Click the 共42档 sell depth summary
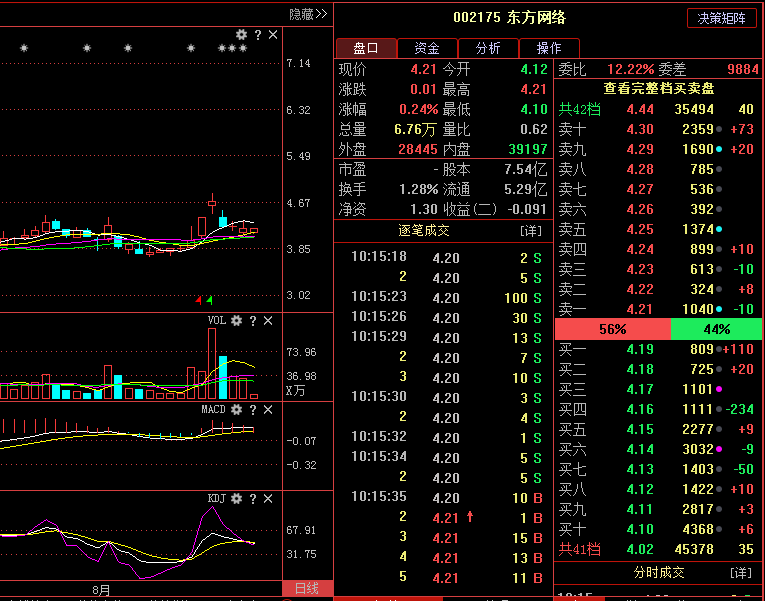This screenshot has height=601, width=765. (x=579, y=109)
